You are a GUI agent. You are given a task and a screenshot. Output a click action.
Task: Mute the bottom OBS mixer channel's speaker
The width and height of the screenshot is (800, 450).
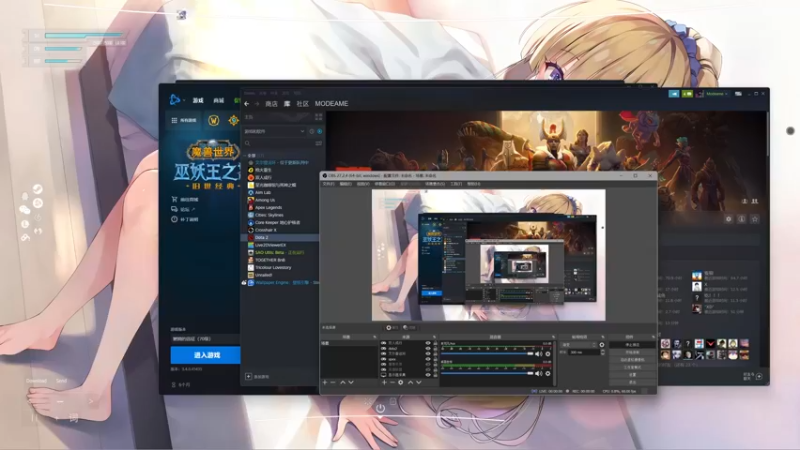click(x=538, y=373)
